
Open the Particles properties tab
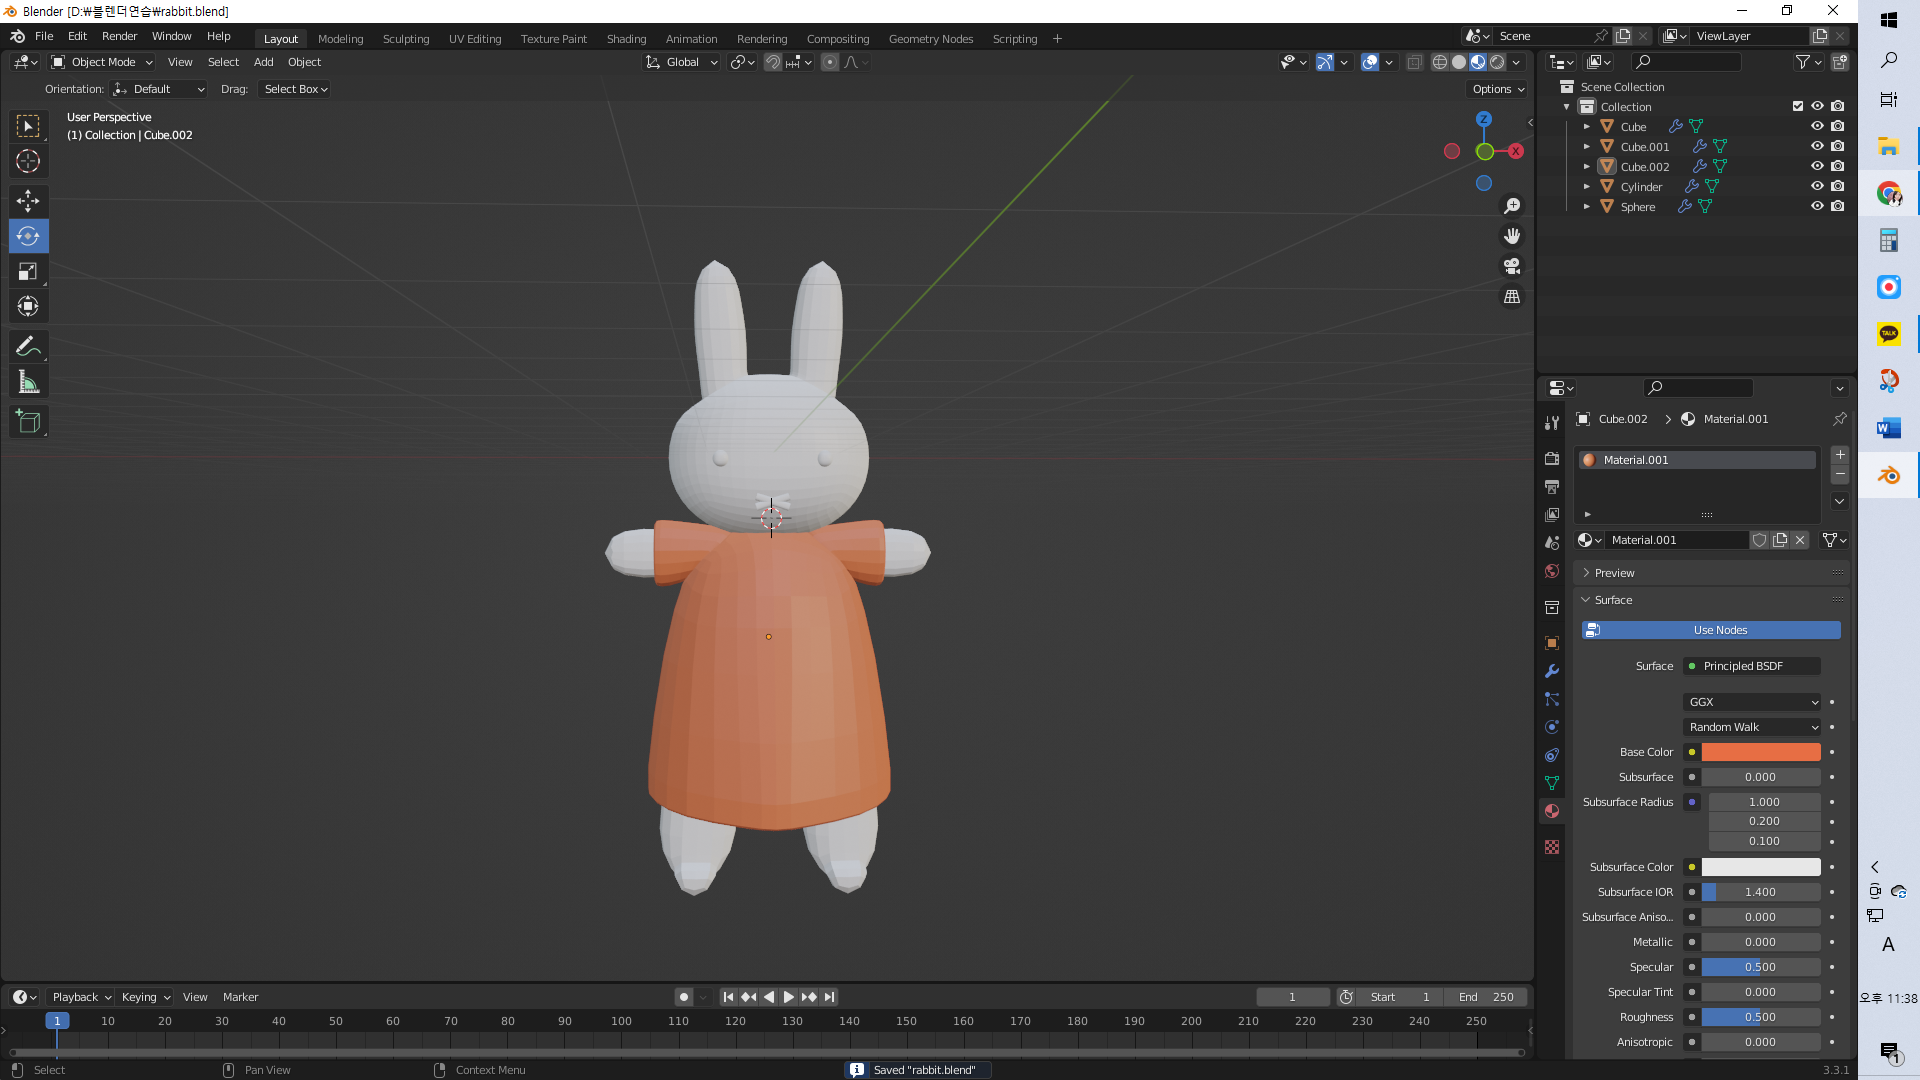click(x=1552, y=699)
